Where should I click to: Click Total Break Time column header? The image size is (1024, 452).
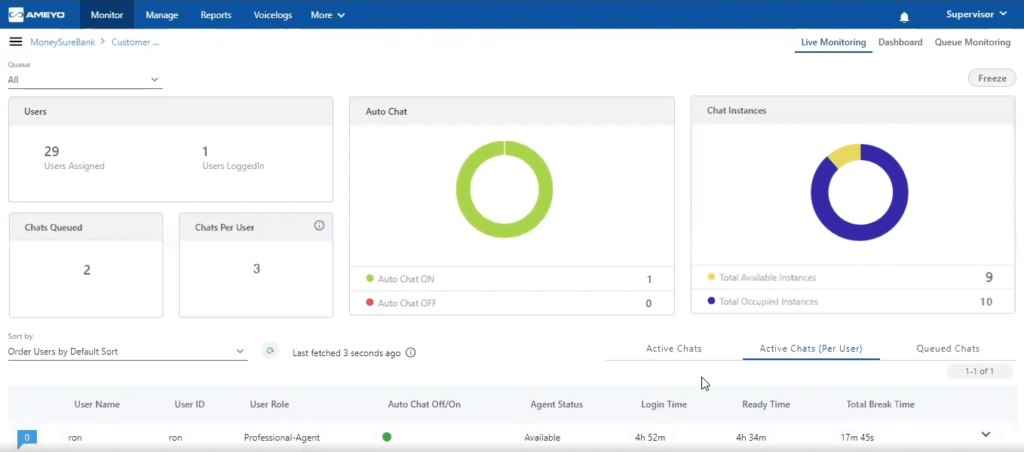click(x=880, y=404)
